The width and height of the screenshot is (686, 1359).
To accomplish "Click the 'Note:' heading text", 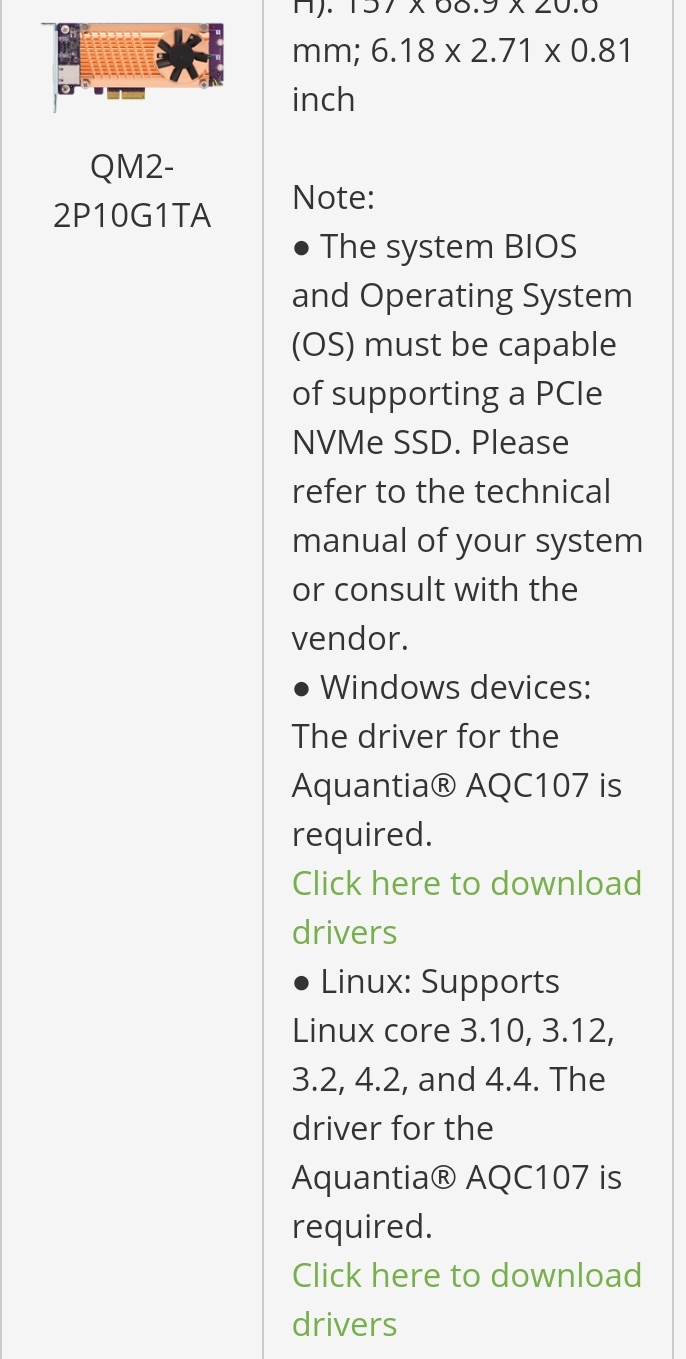I will coord(333,197).
